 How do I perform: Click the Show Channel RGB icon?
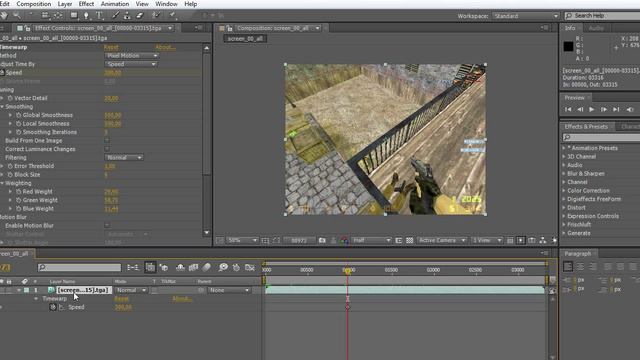point(344,240)
